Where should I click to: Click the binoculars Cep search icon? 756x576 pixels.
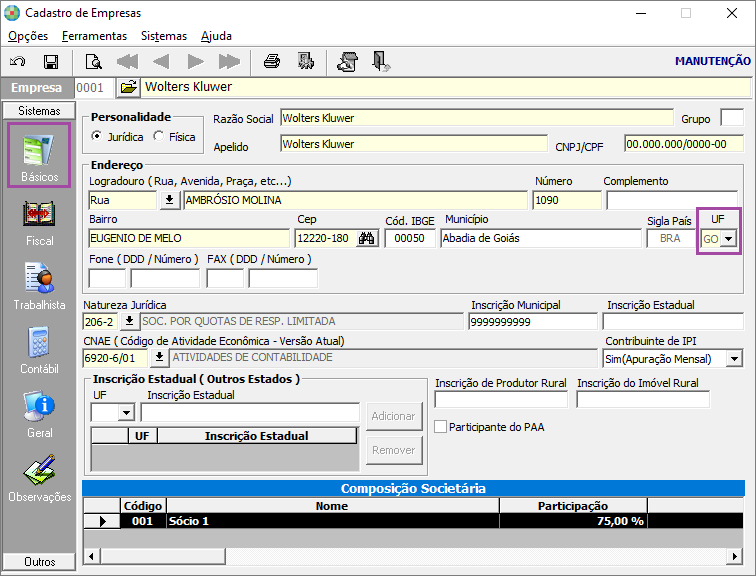[367, 238]
